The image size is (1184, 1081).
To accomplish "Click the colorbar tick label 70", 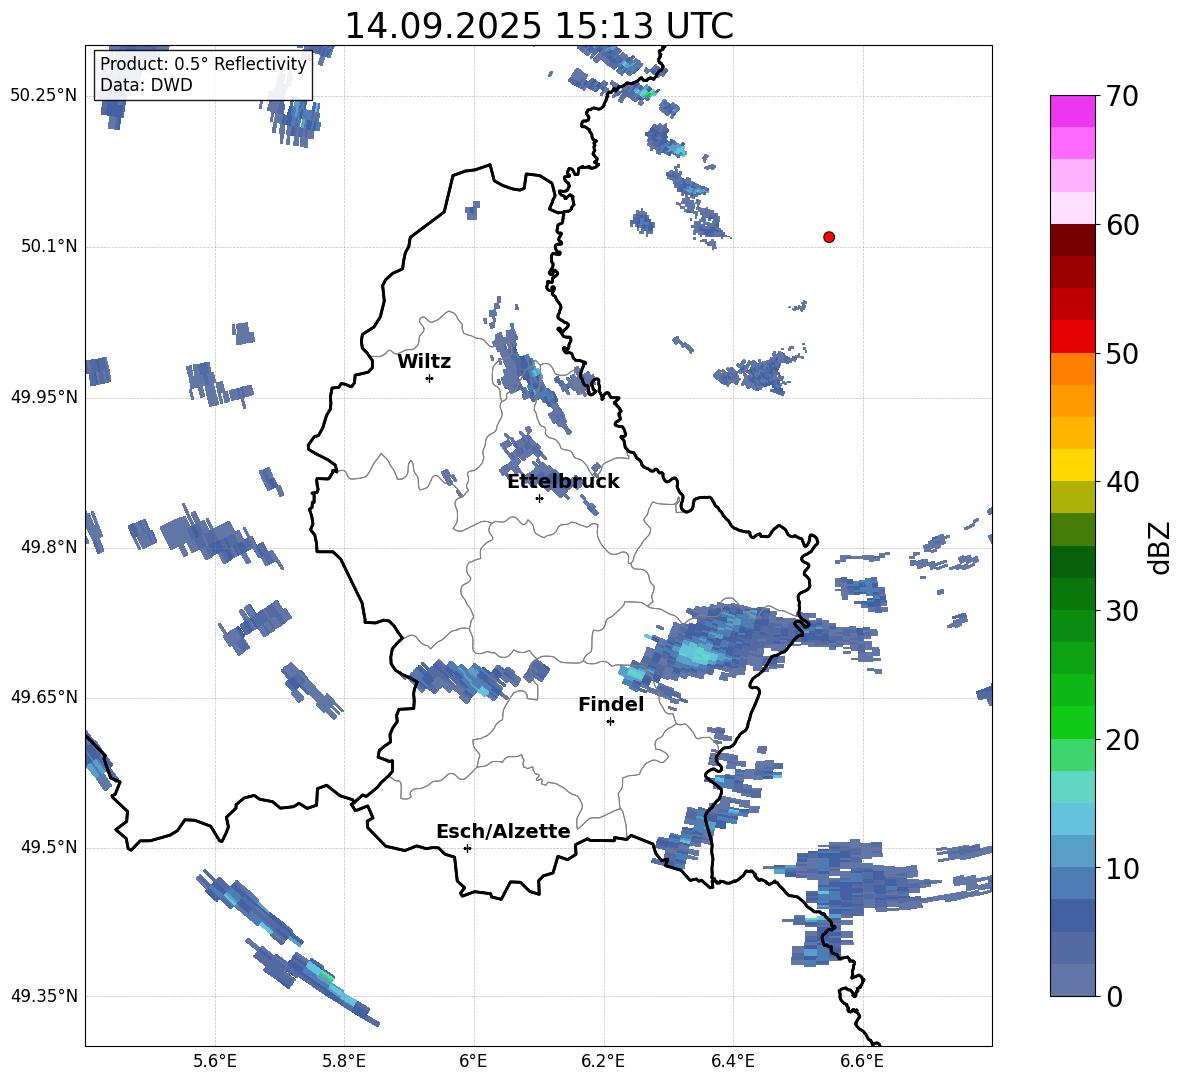I will coord(1123,96).
